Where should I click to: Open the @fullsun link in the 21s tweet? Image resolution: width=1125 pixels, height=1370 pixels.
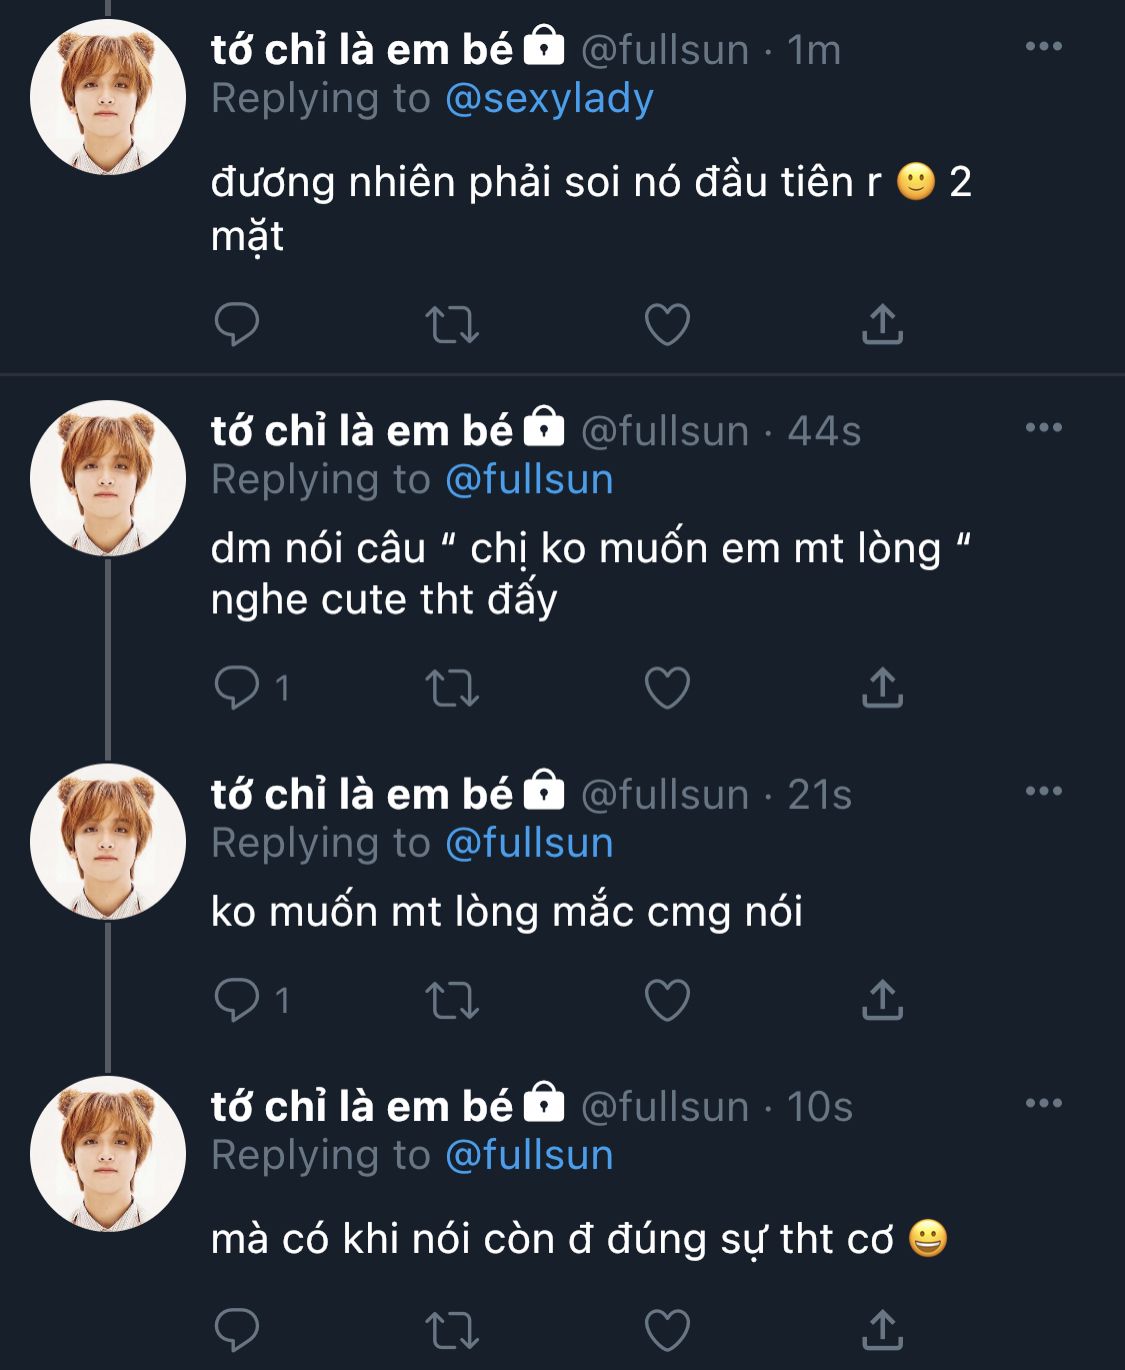point(529,843)
